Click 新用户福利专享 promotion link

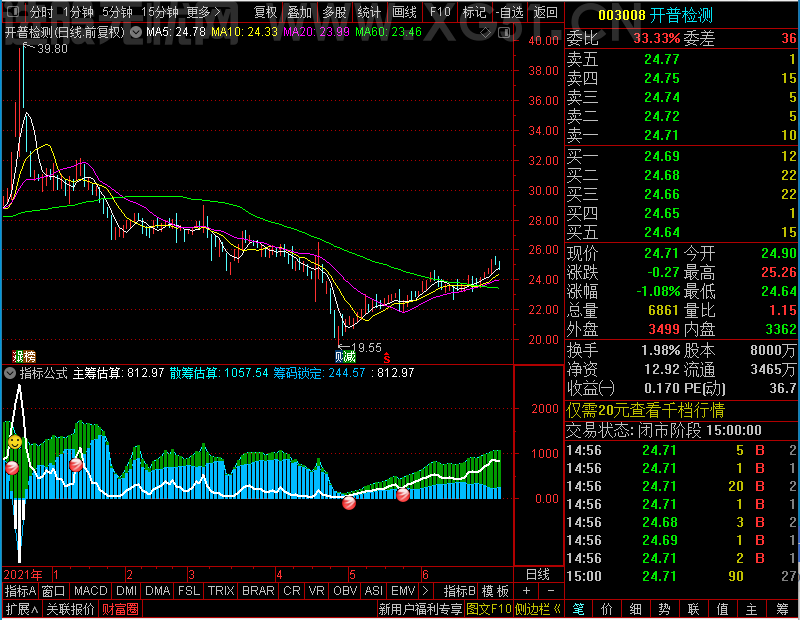click(420, 609)
